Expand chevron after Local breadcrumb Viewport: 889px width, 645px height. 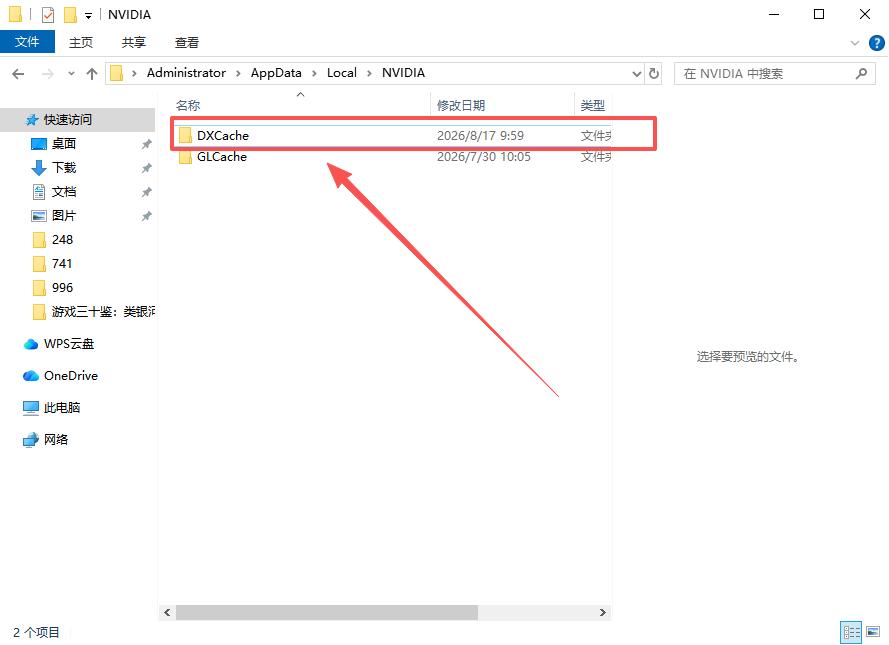click(369, 74)
